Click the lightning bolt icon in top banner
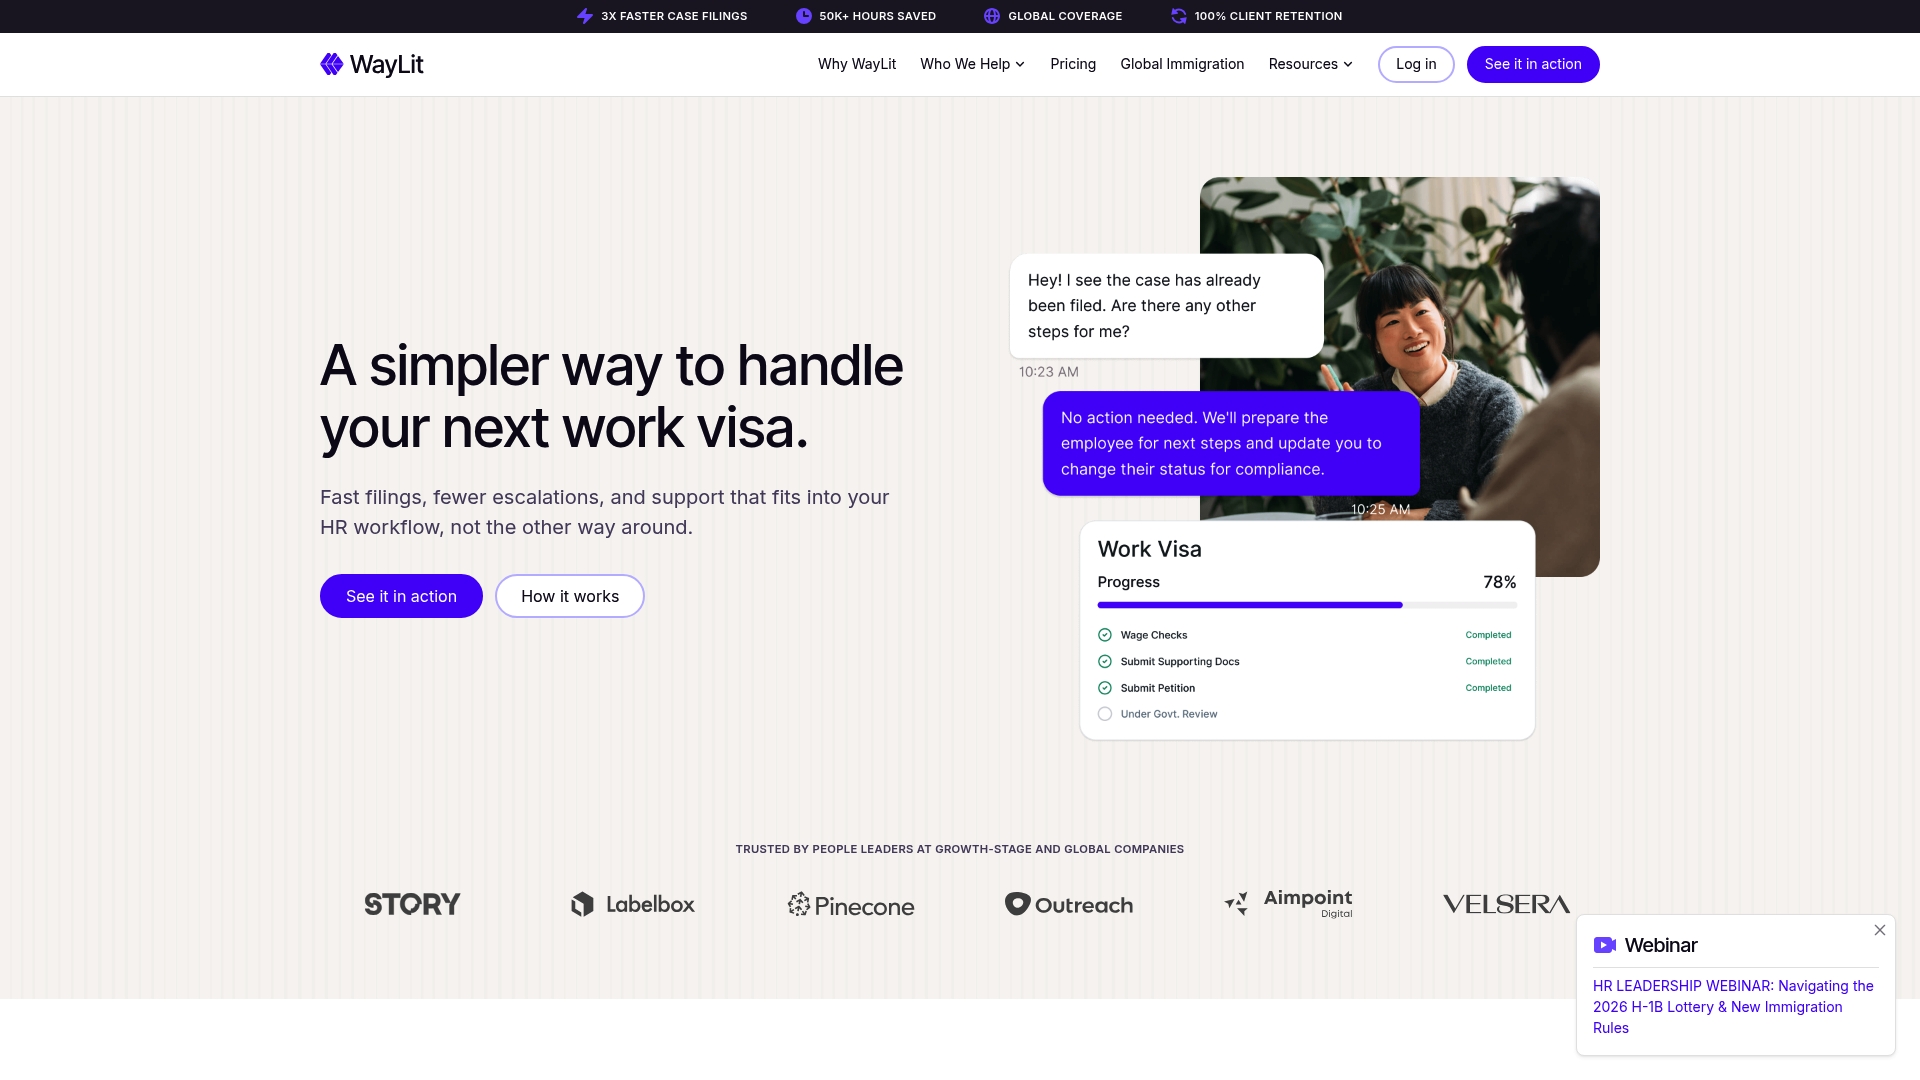Screen dimensions: 1920x1080 [585, 16]
